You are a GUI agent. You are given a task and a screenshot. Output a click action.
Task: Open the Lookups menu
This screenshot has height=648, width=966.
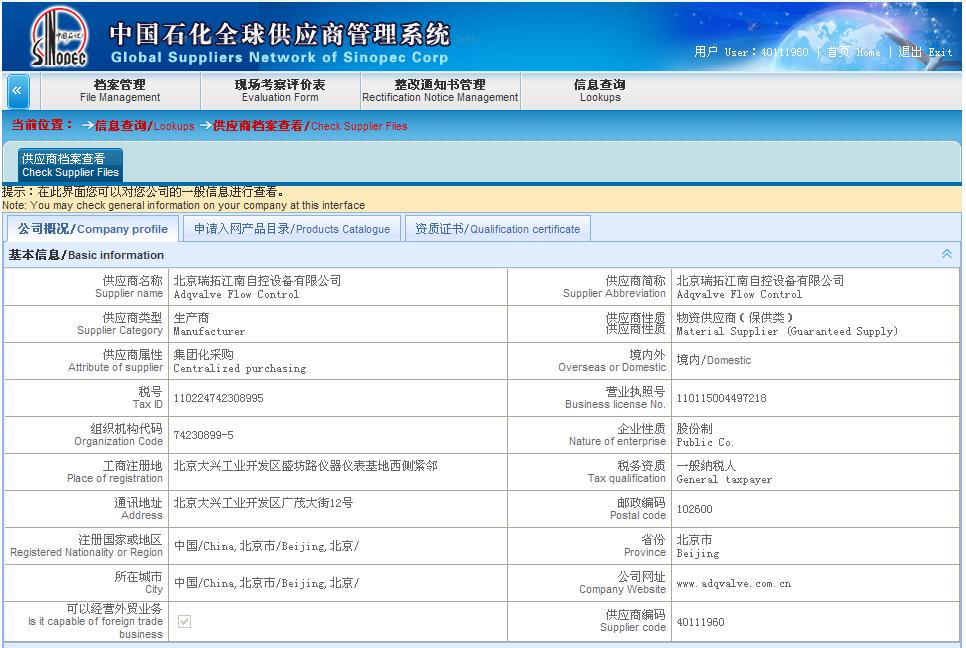600,91
